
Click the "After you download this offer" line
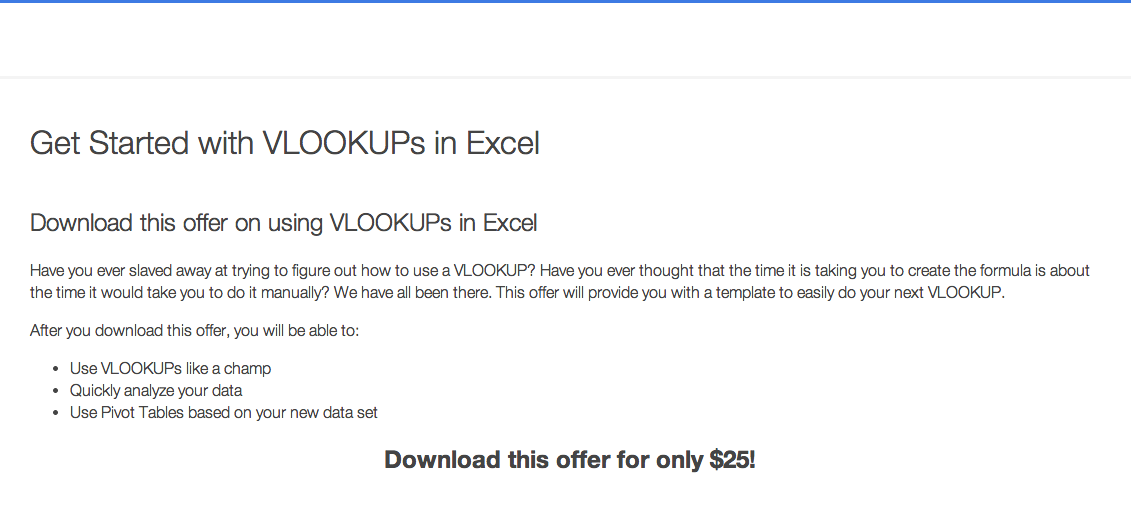point(194,330)
